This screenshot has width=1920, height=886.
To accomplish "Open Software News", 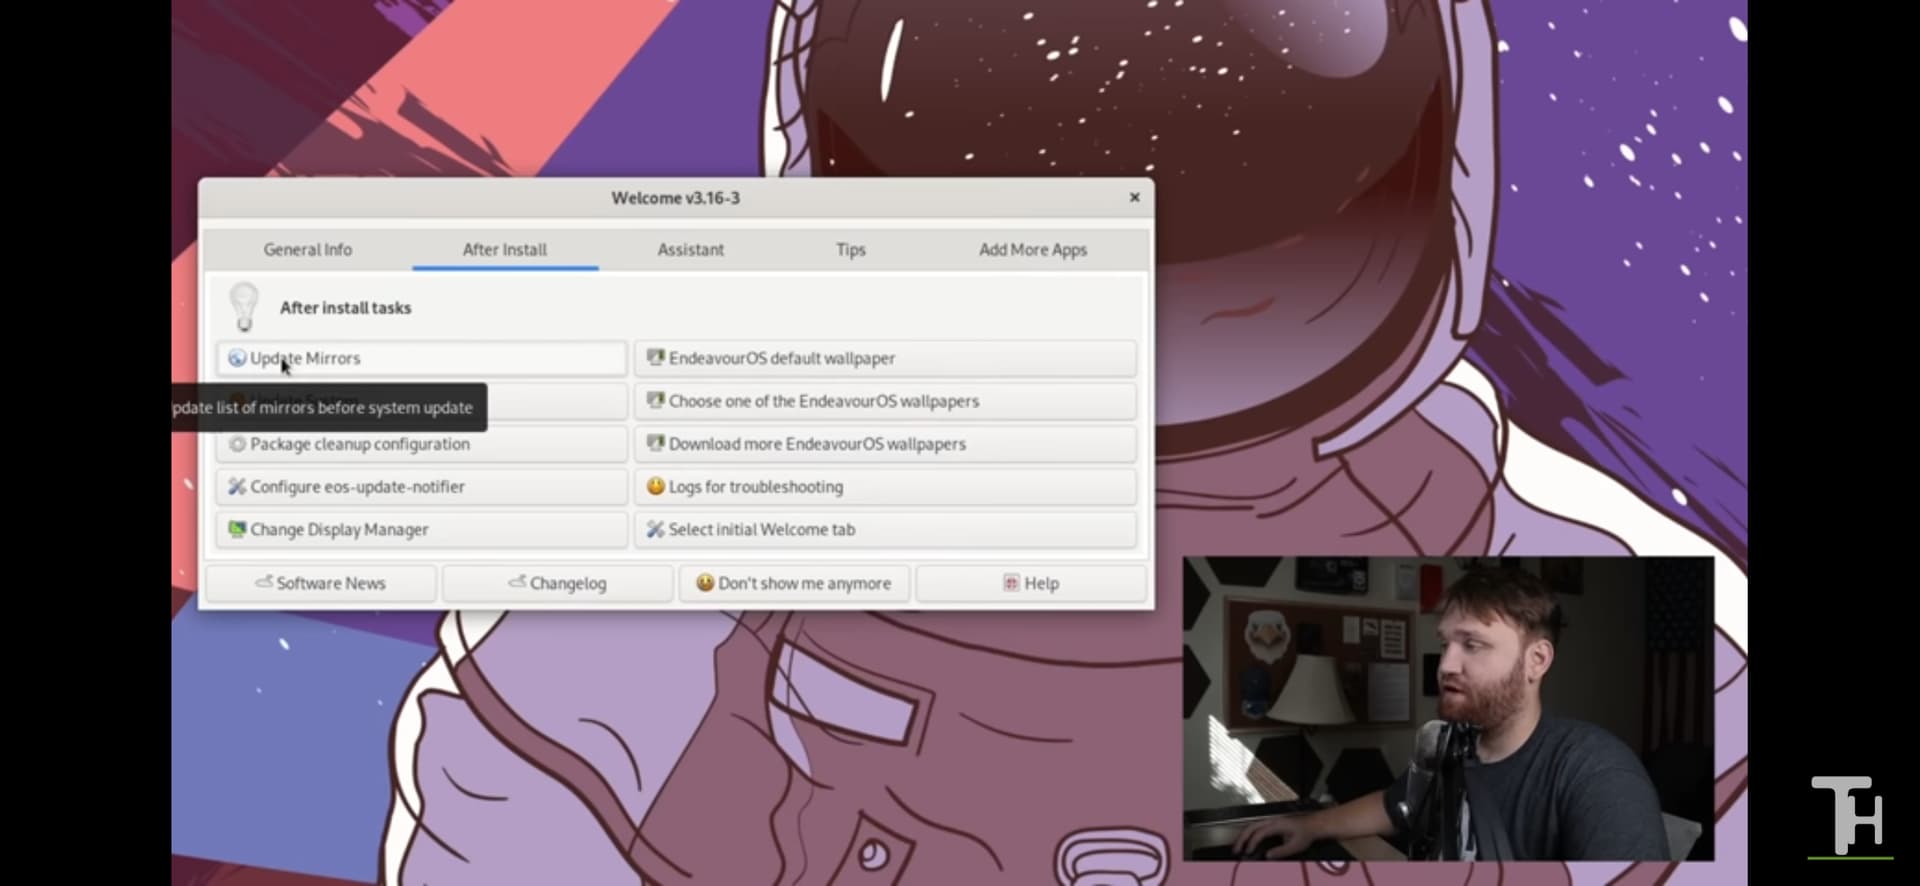I will point(321,583).
